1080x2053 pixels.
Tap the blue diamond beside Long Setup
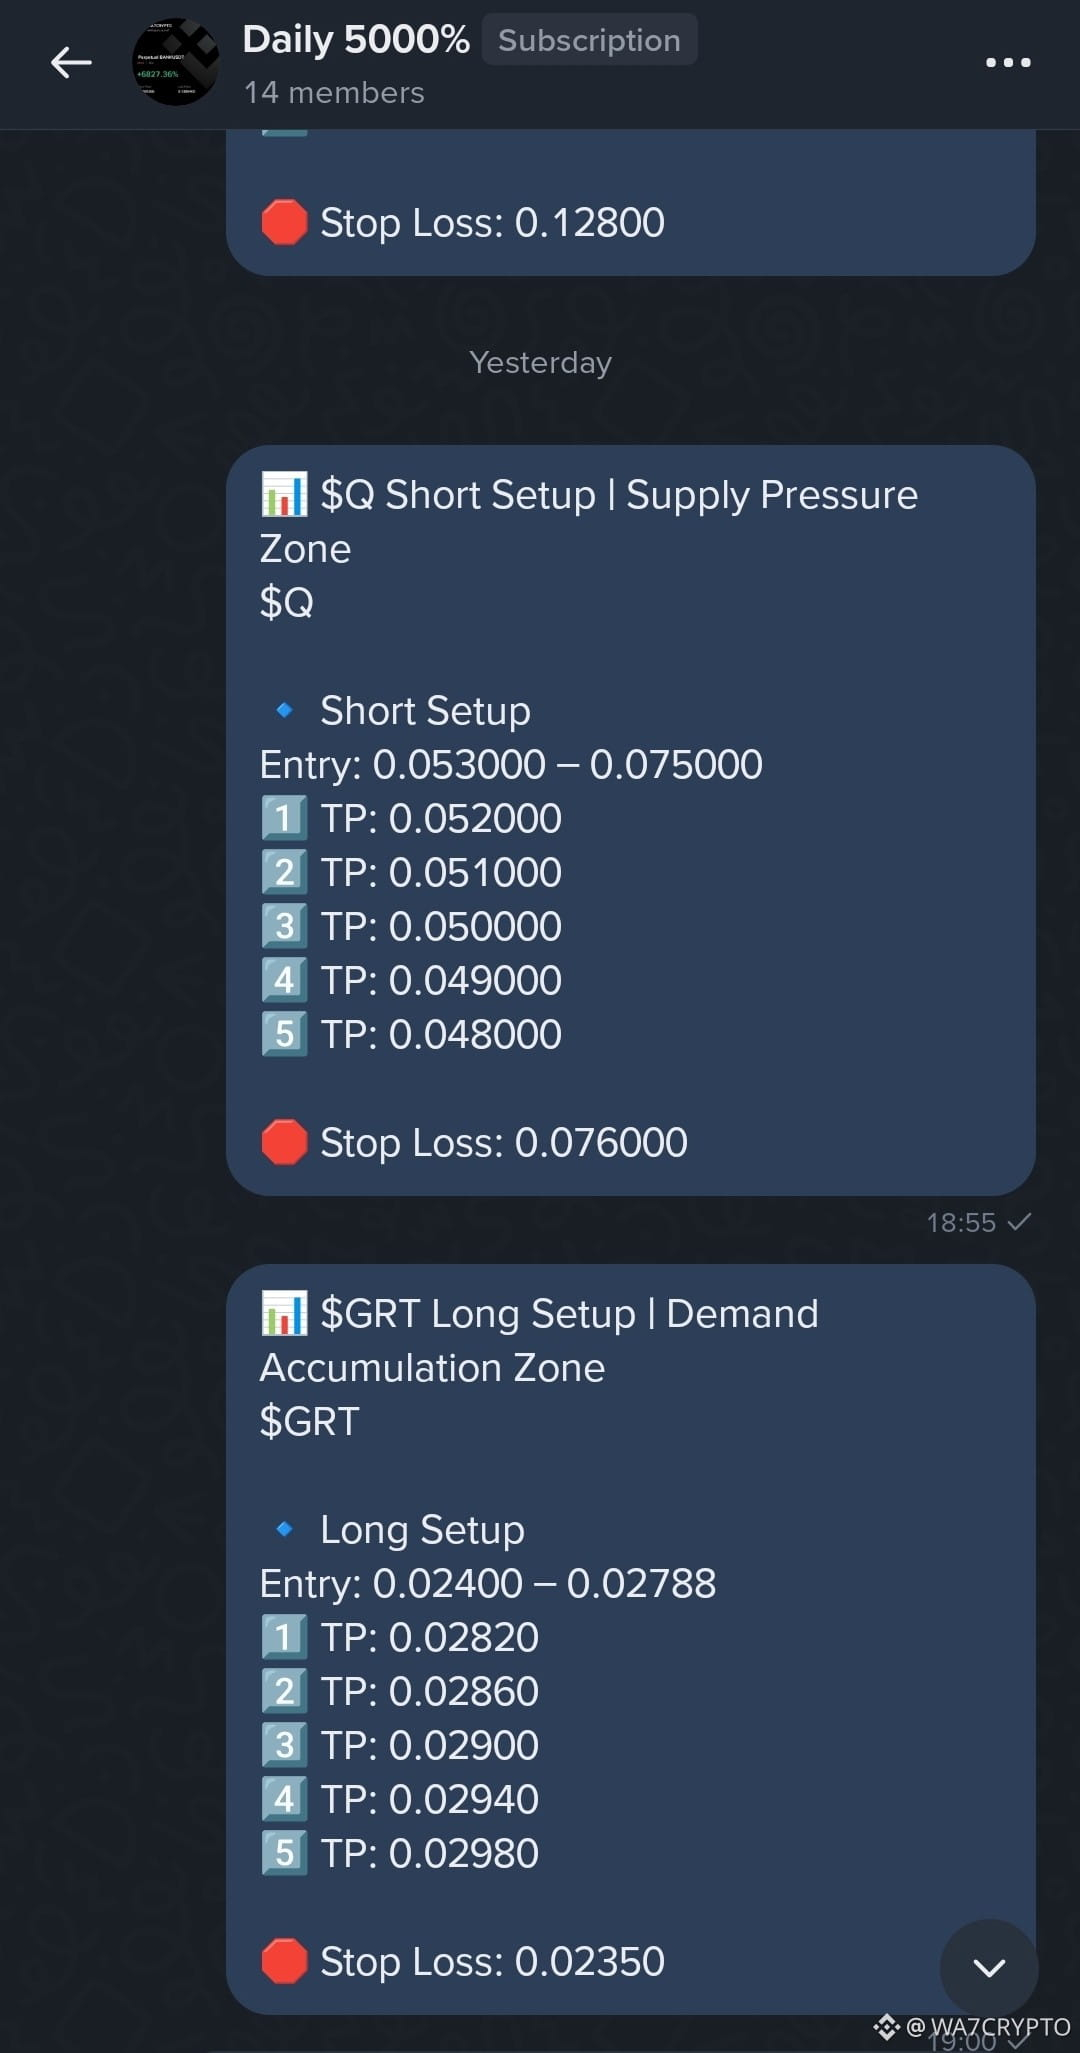click(284, 1529)
